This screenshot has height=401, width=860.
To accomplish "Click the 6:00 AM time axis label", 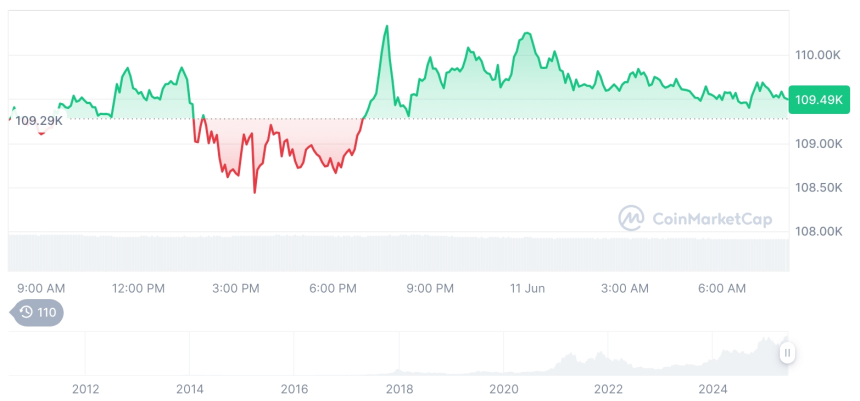I will tap(722, 288).
